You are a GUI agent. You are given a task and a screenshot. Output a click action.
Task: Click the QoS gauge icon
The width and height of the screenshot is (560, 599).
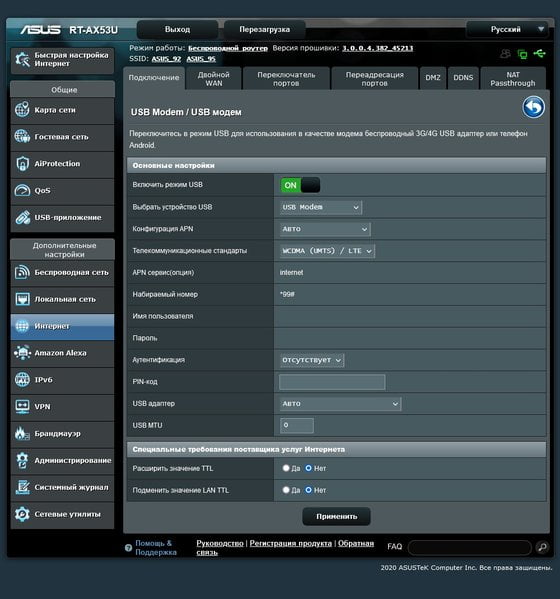22,190
